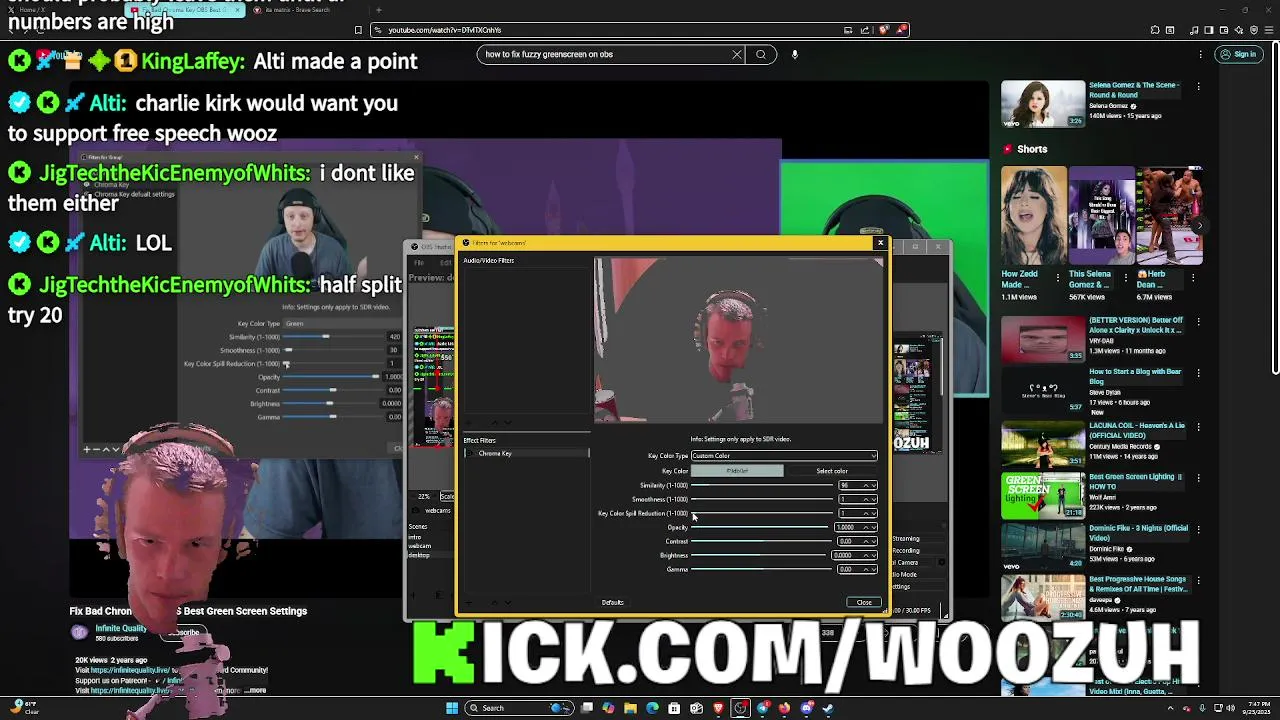1280x720 pixels.
Task: Open OBS Studio from the taskbar
Action: (740, 708)
